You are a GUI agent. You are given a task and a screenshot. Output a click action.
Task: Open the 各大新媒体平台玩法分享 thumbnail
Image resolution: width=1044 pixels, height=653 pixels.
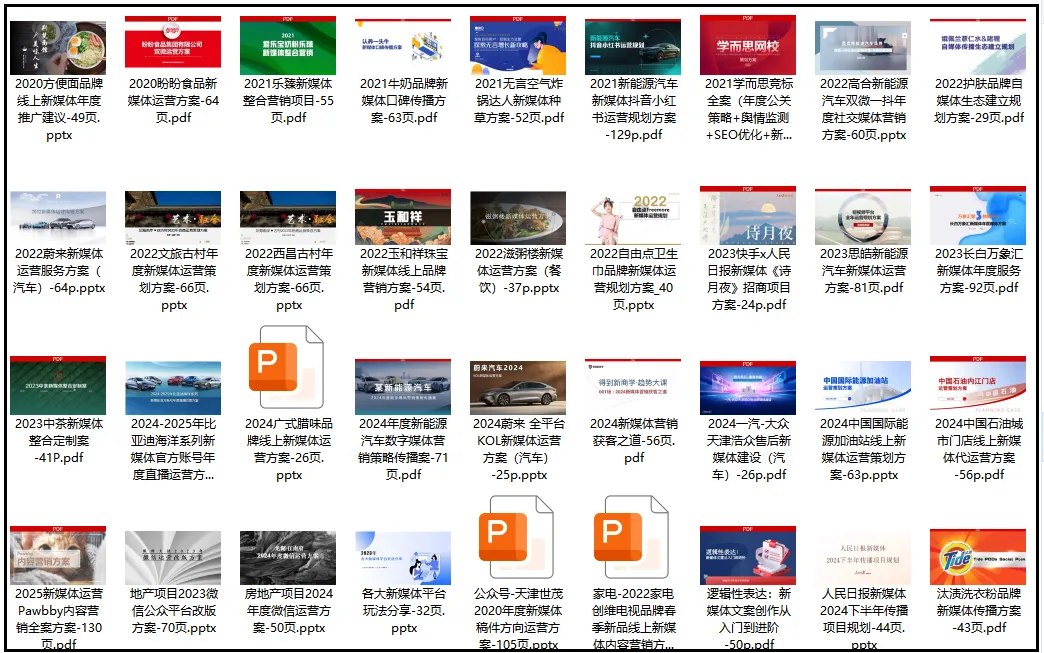[403, 557]
